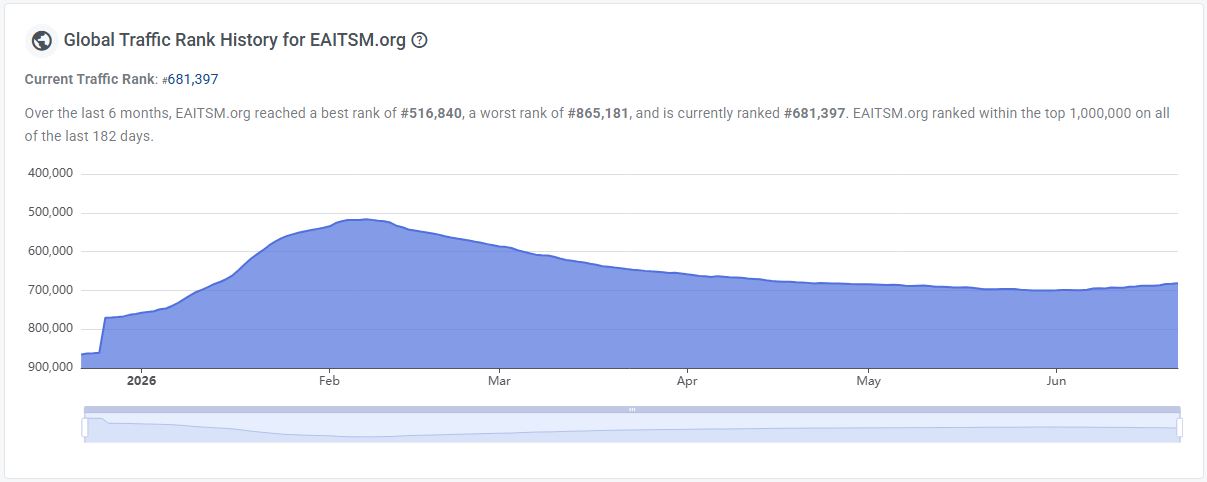The width and height of the screenshot is (1207, 482).
Task: Open the current traffic rank #681,397 link
Action: (x=190, y=79)
